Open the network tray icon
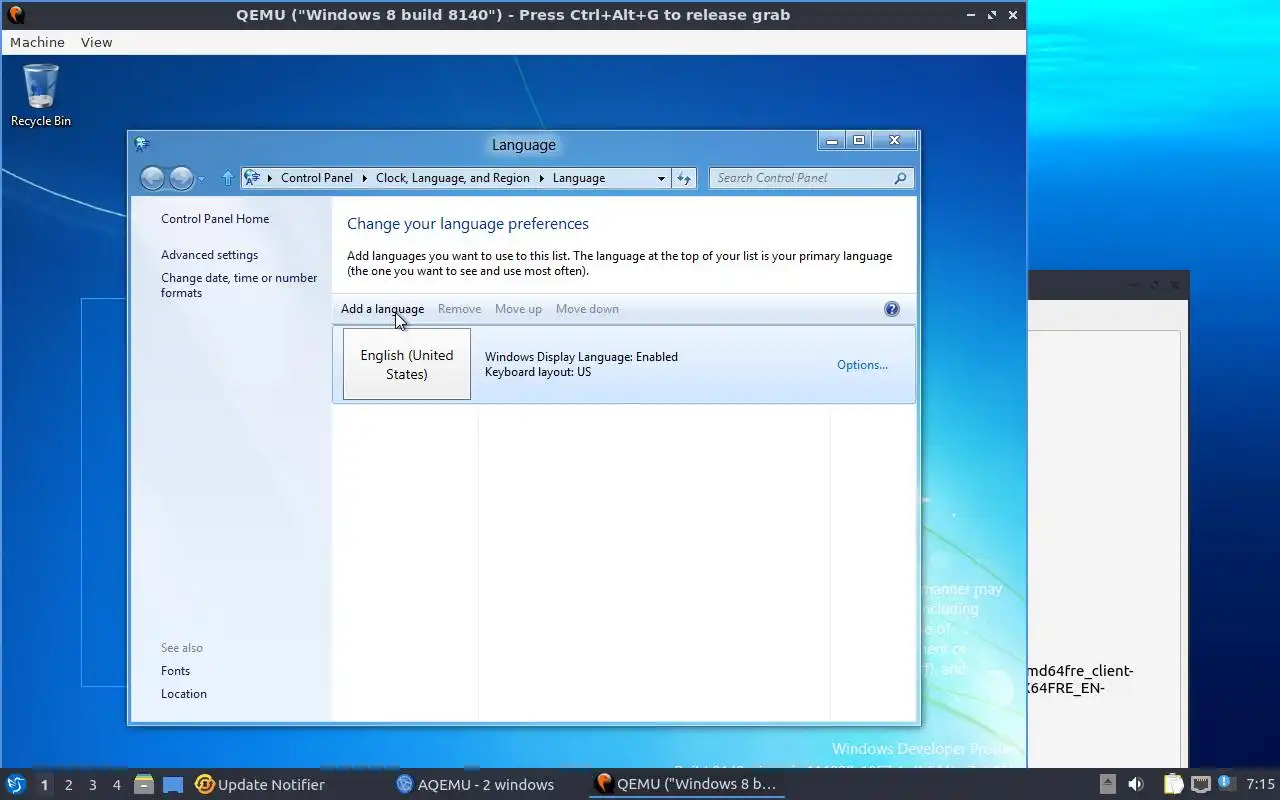Image resolution: width=1280 pixels, height=800 pixels. click(1200, 784)
